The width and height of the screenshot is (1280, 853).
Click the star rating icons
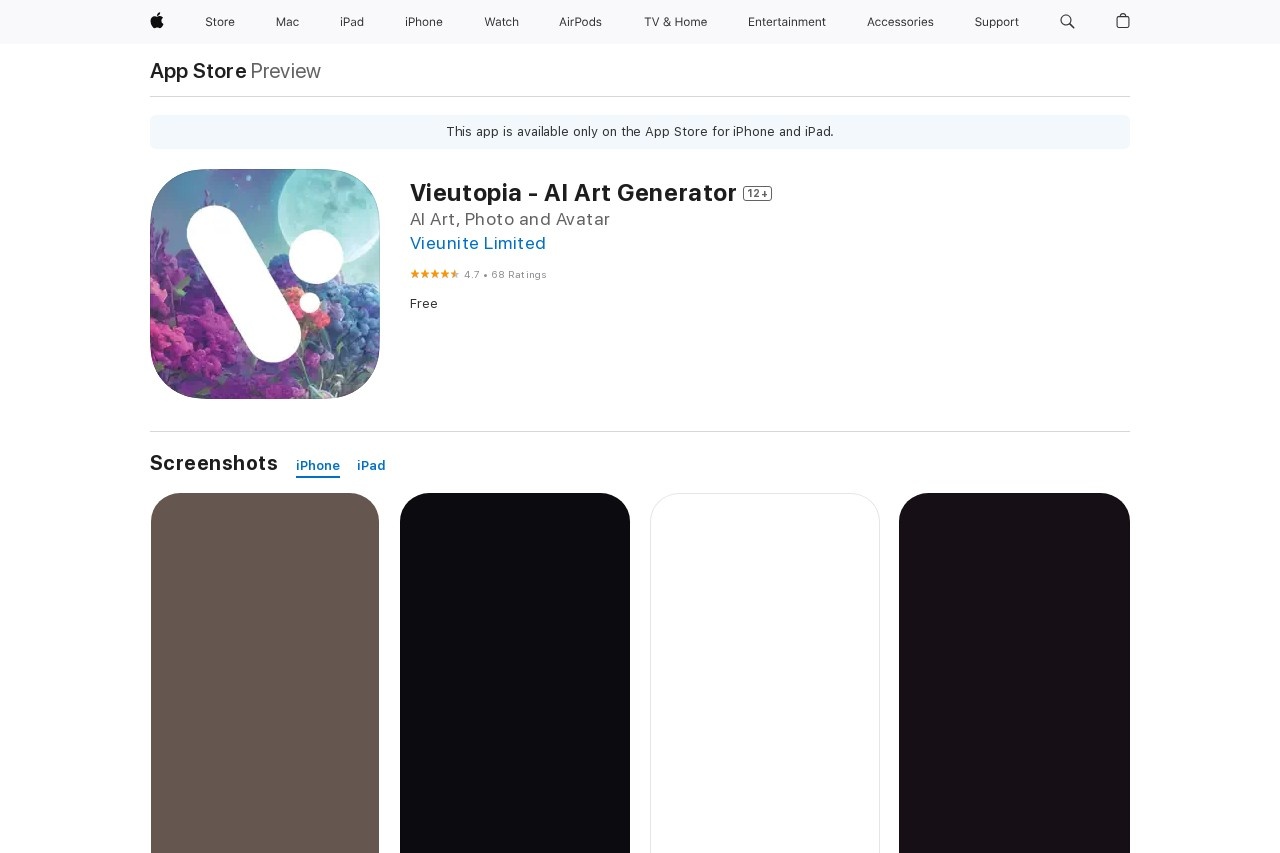coord(434,274)
